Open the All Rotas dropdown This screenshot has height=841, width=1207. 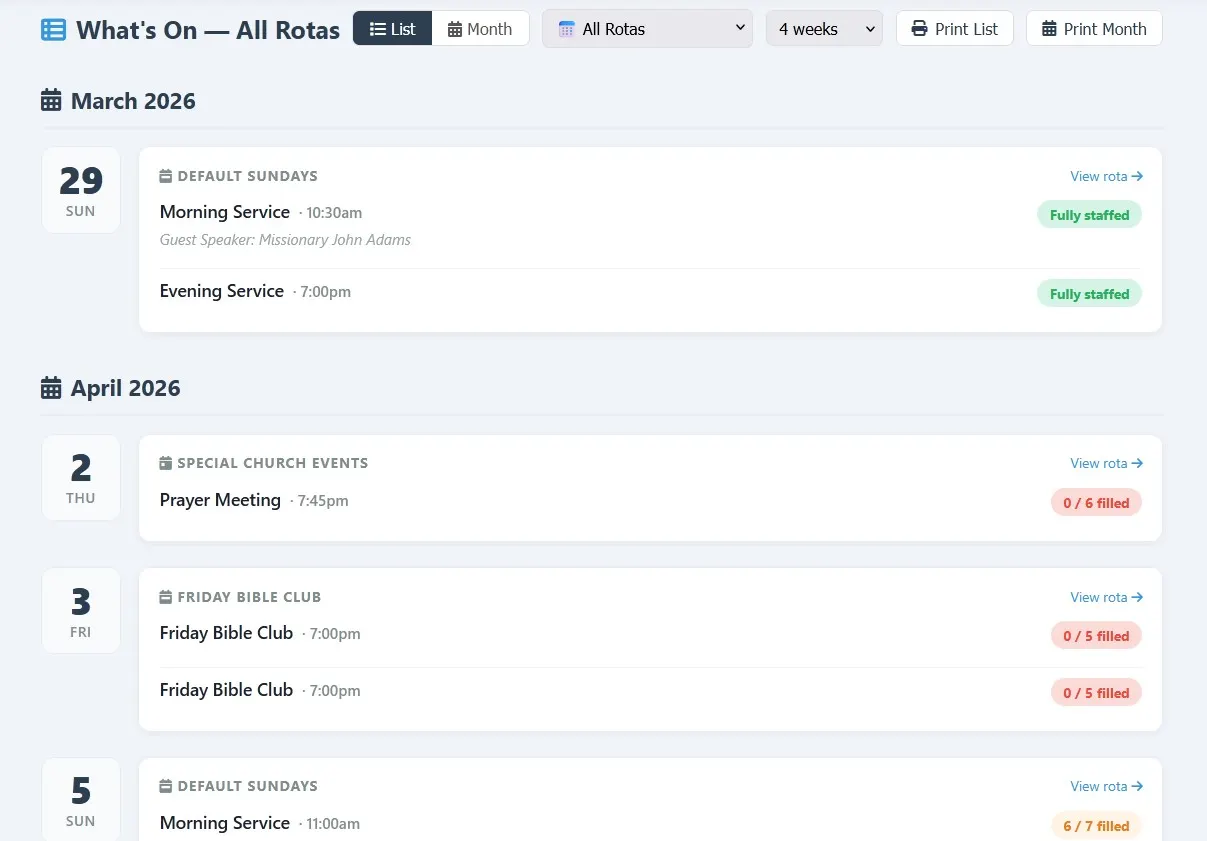pos(647,29)
